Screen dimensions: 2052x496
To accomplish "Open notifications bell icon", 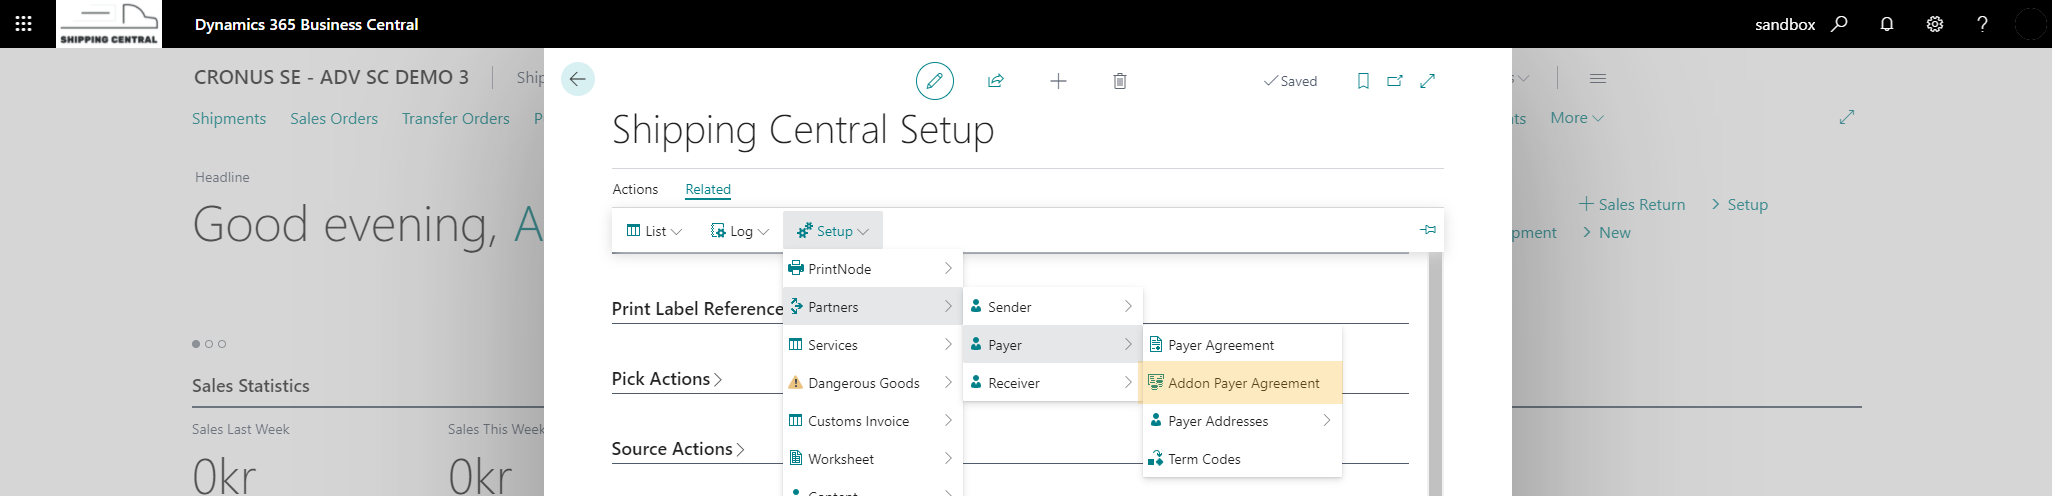I will click(1887, 24).
